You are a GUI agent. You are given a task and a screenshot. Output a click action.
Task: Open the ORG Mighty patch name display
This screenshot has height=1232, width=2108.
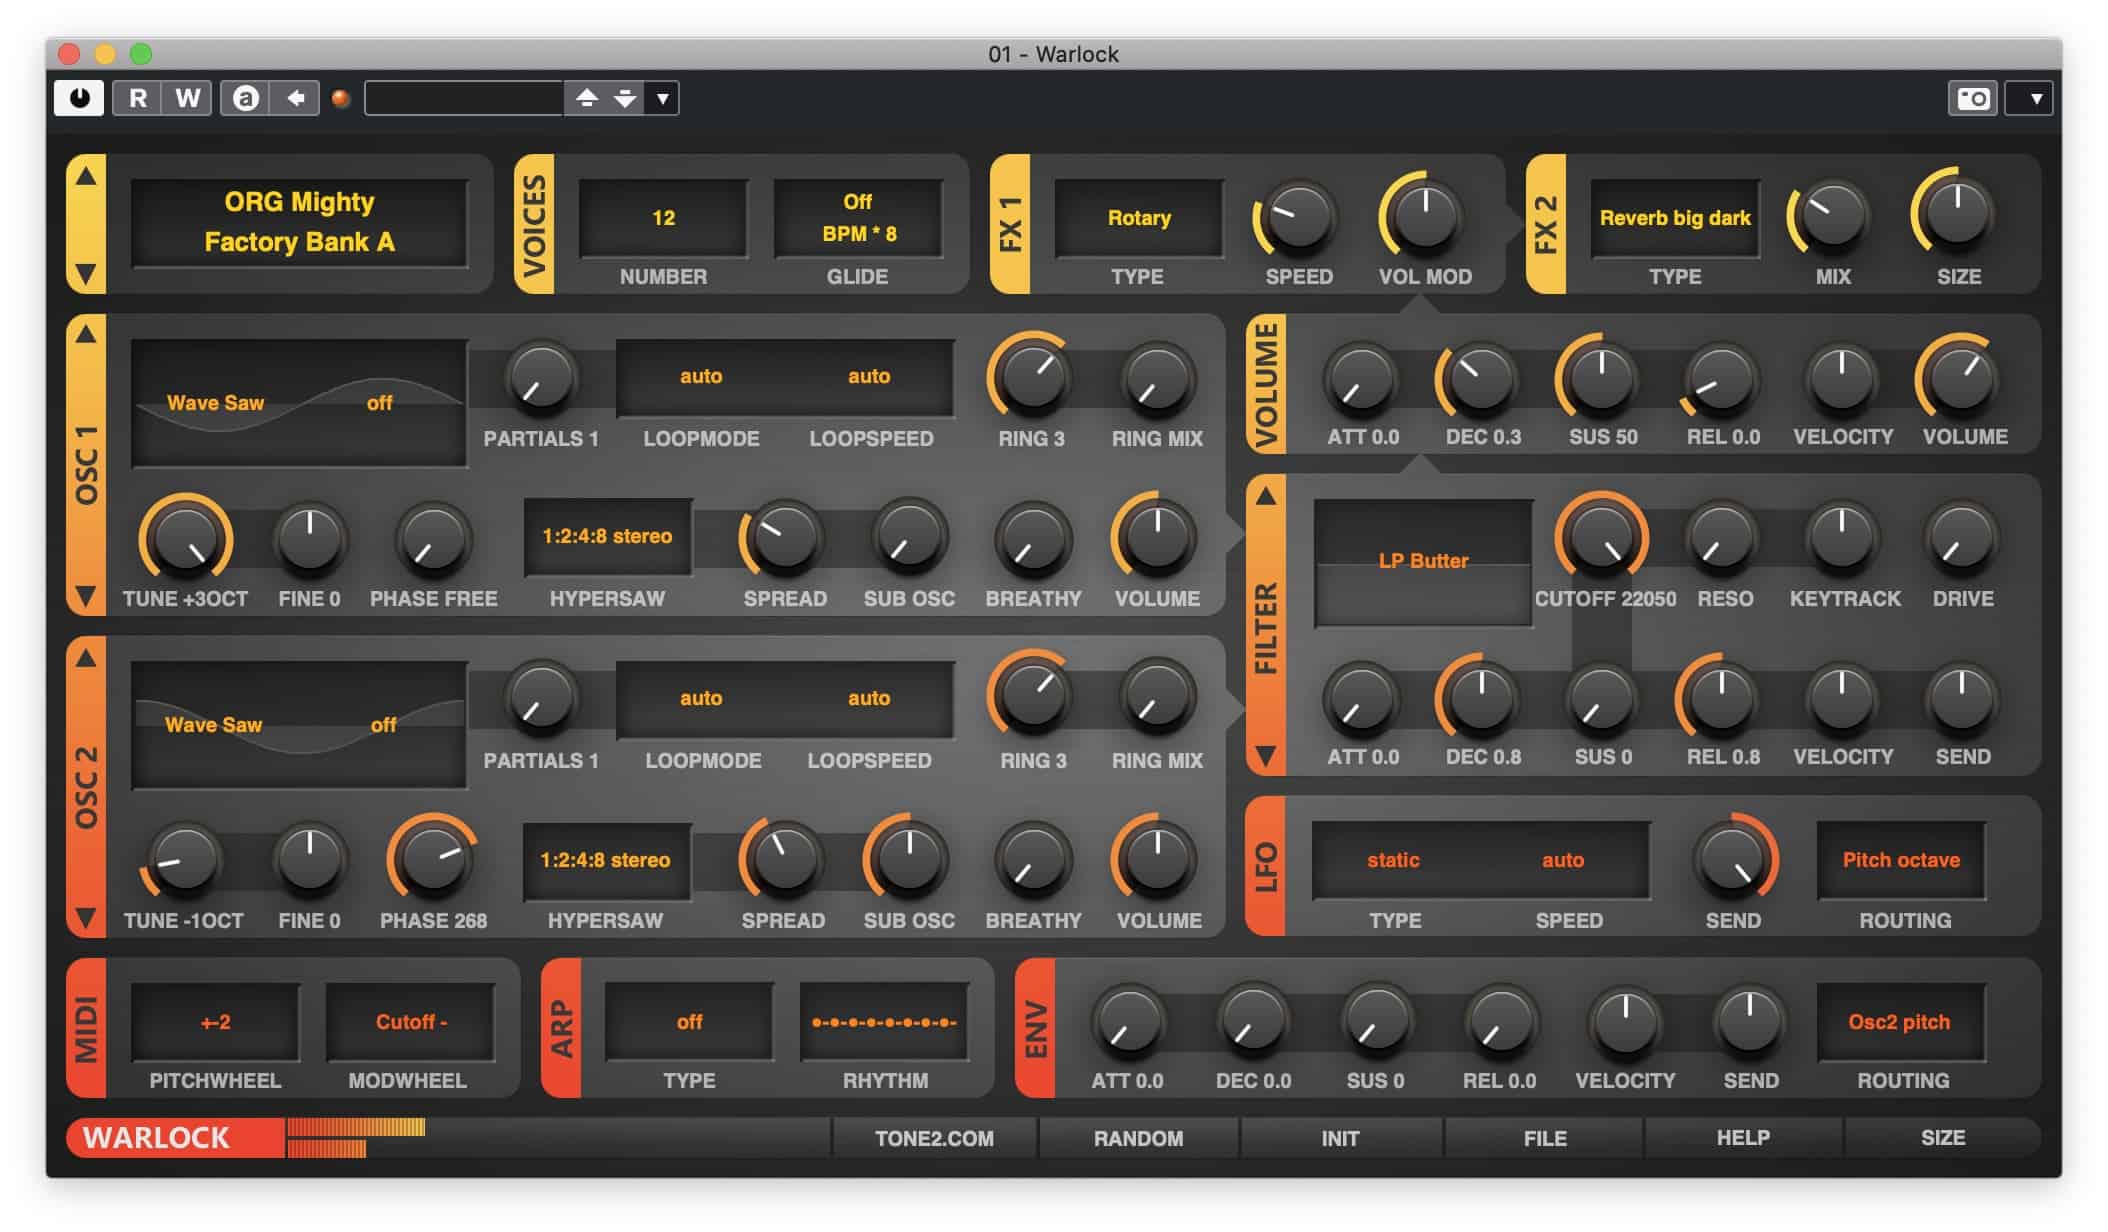[299, 222]
